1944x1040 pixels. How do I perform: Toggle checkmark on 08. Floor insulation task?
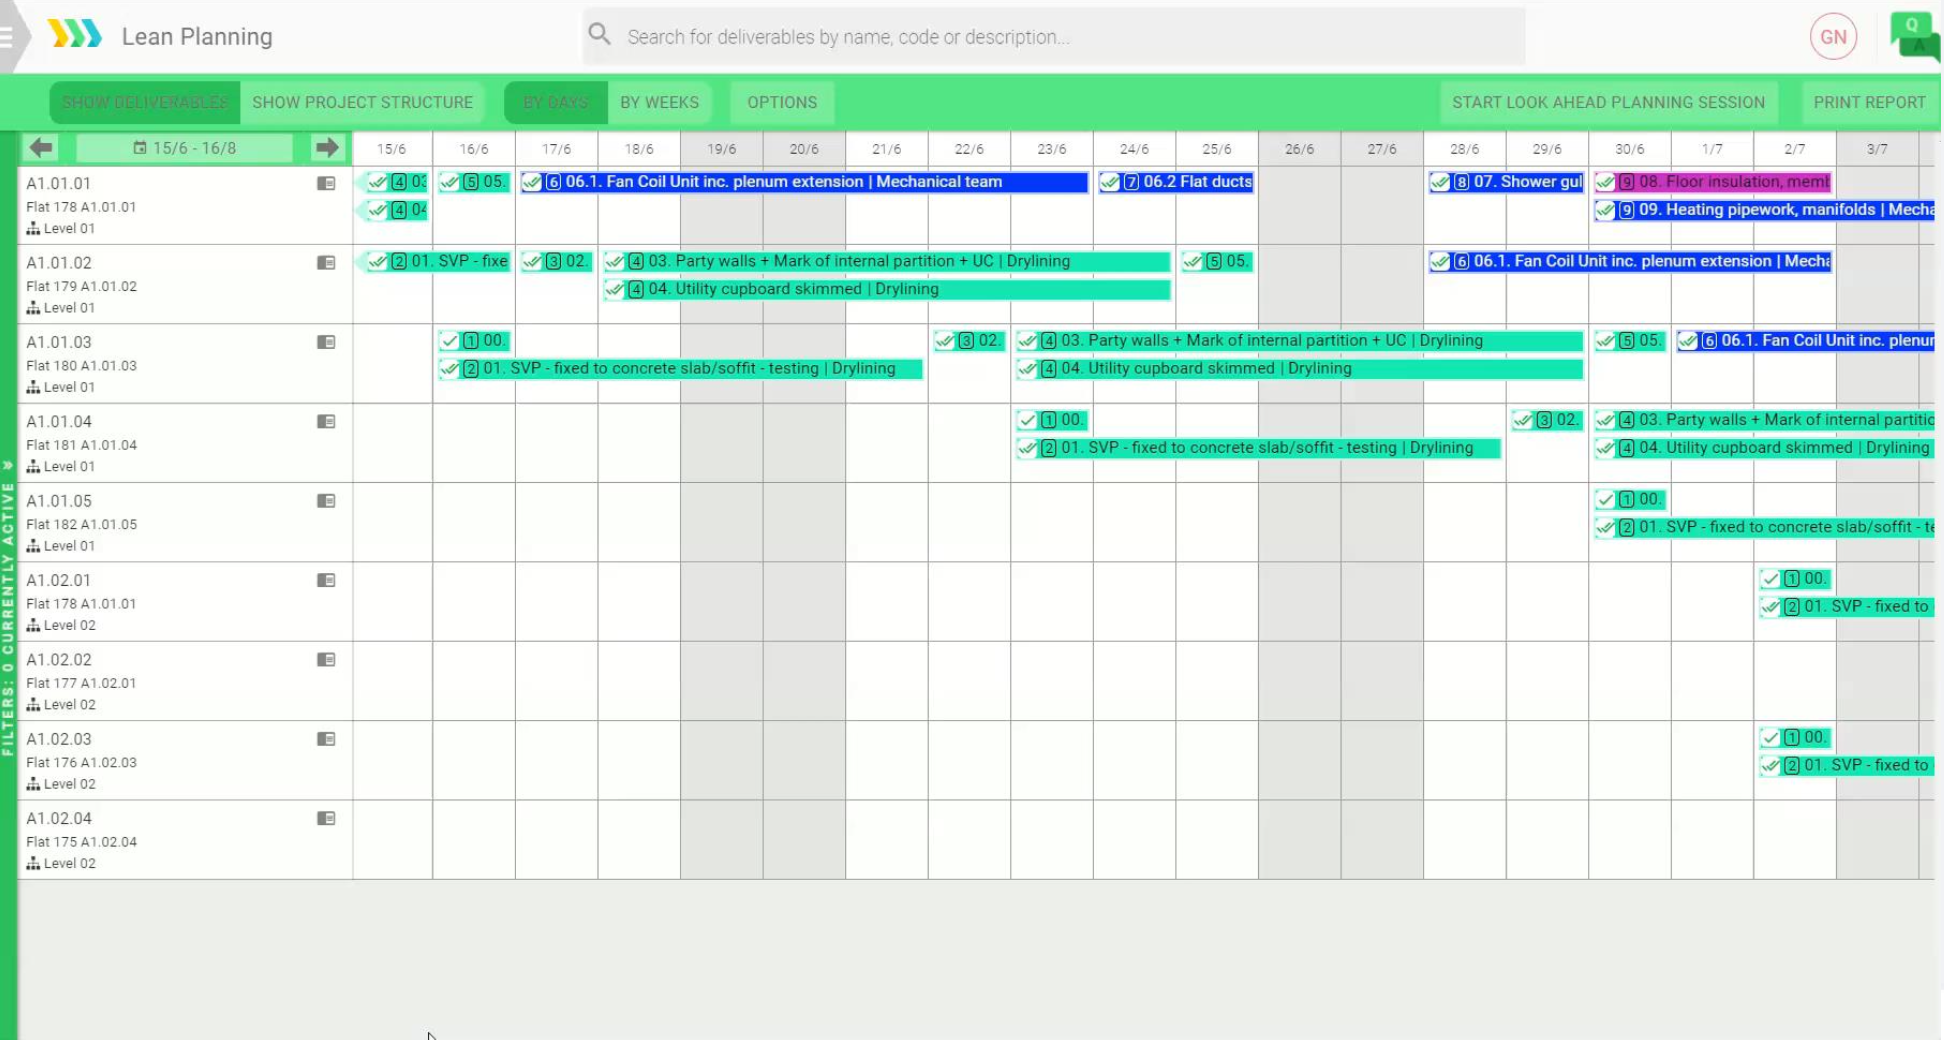tap(1605, 182)
